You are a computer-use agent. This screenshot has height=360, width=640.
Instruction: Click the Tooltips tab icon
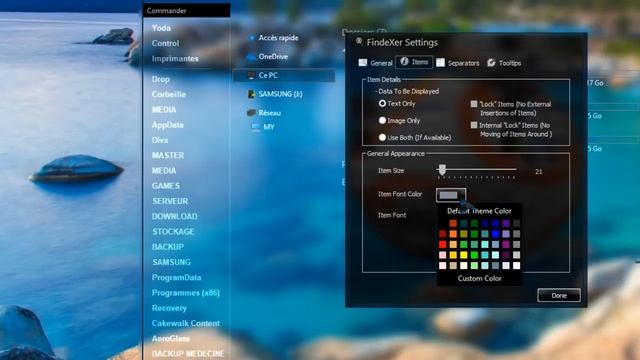[491, 62]
